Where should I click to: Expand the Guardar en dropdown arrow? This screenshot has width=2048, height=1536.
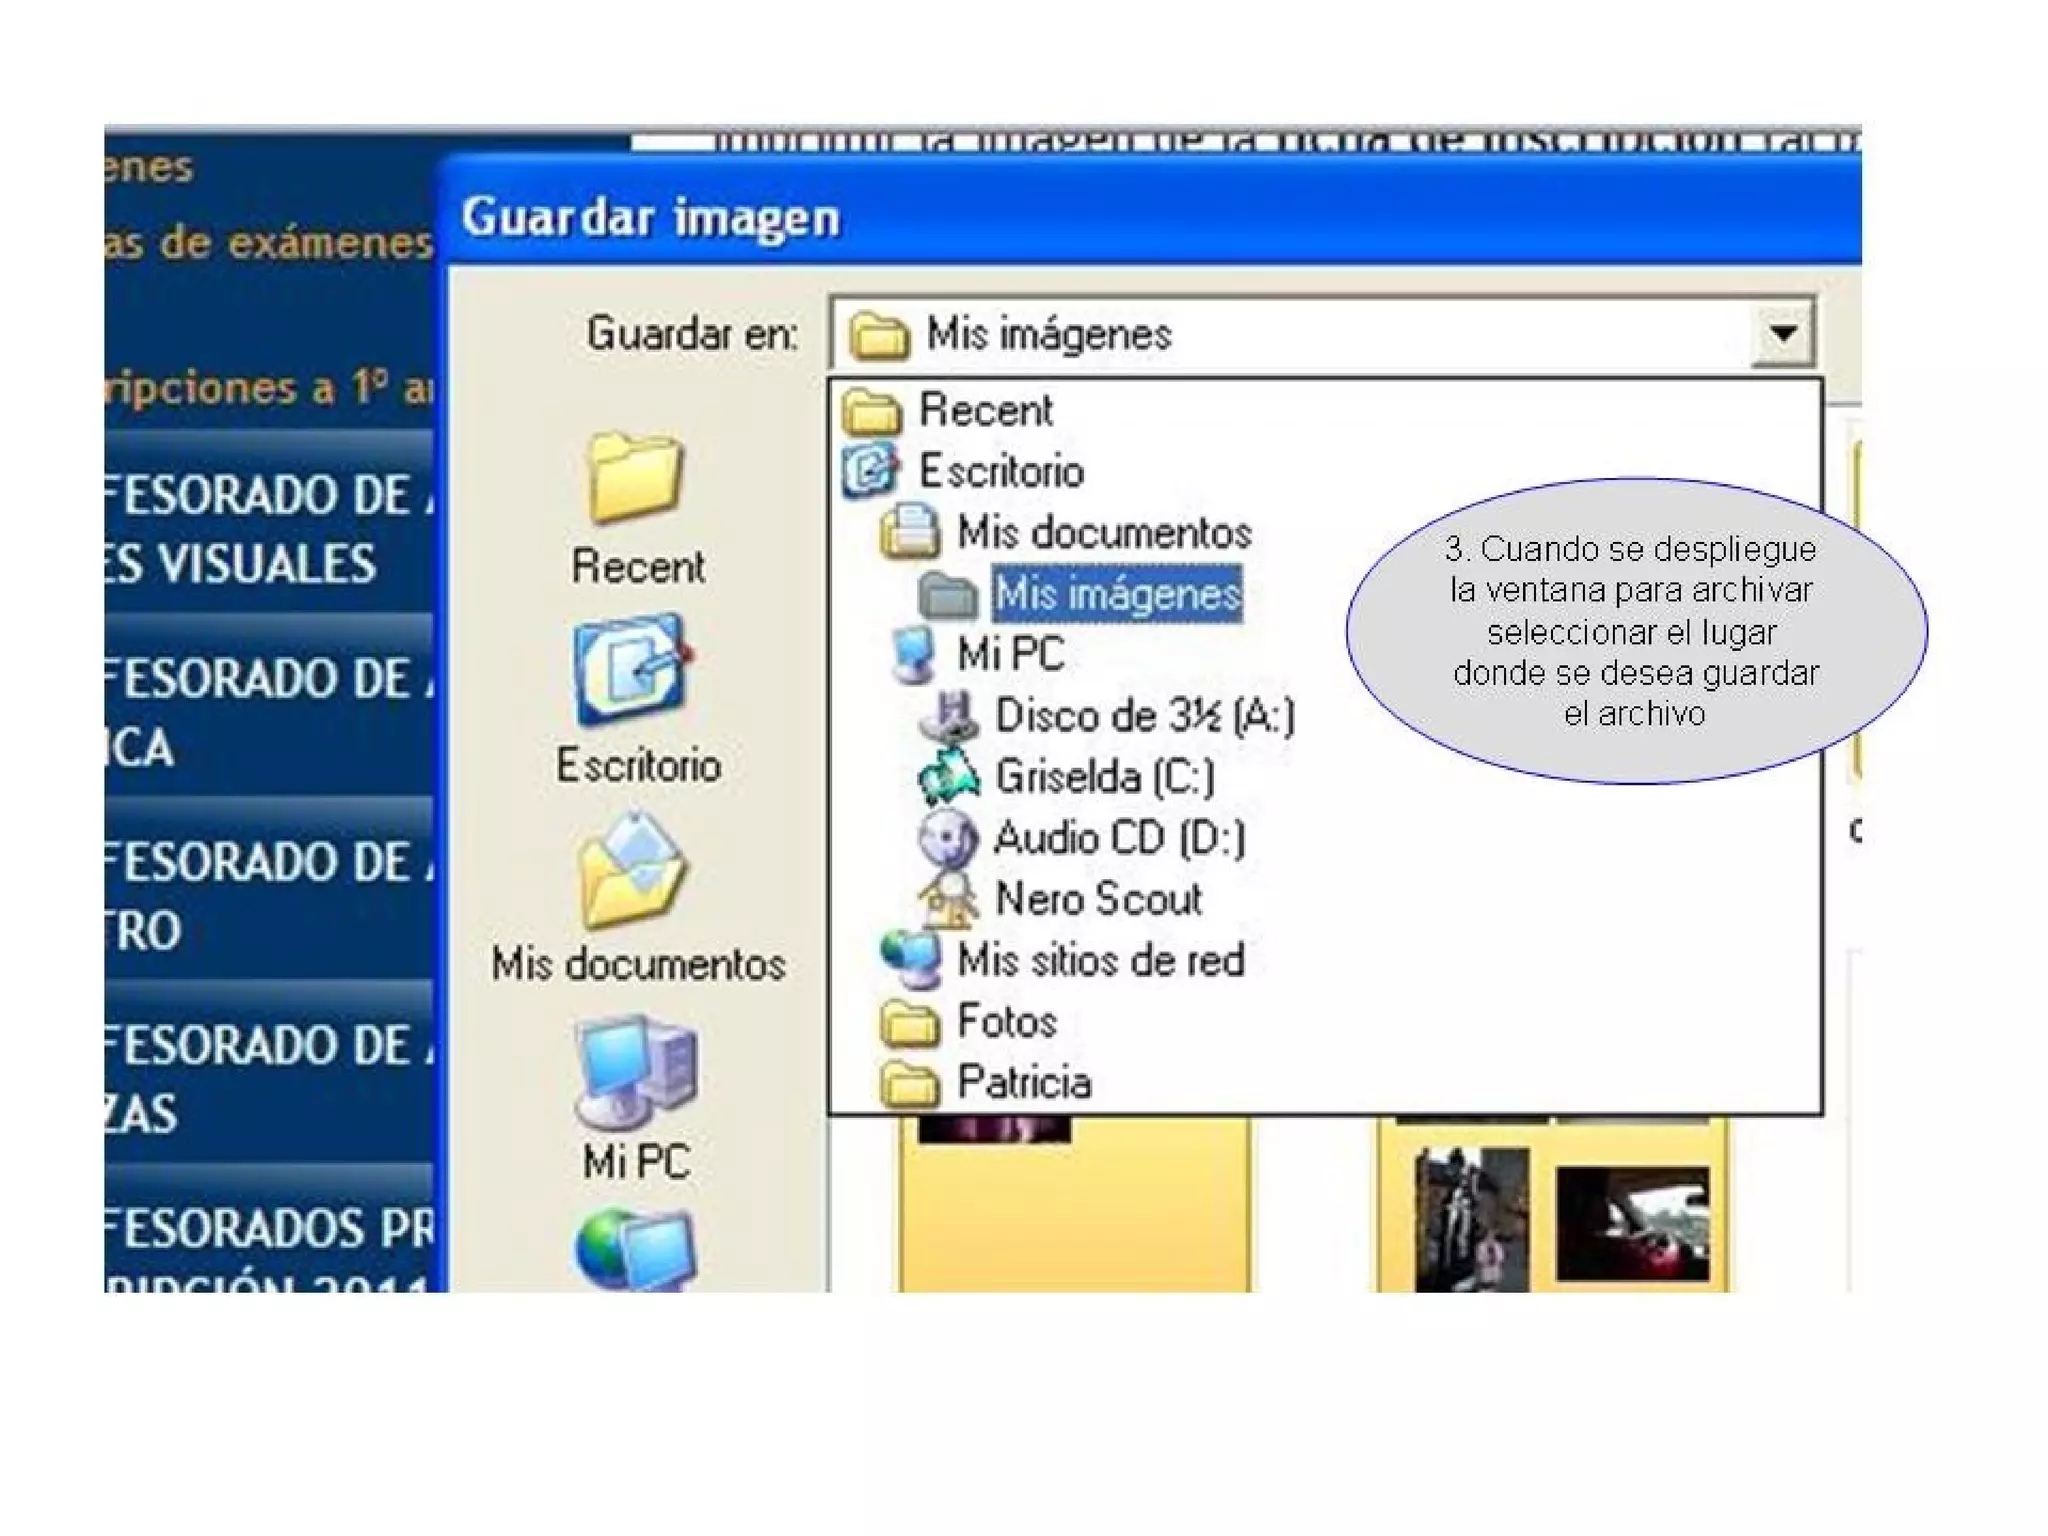1783,333
